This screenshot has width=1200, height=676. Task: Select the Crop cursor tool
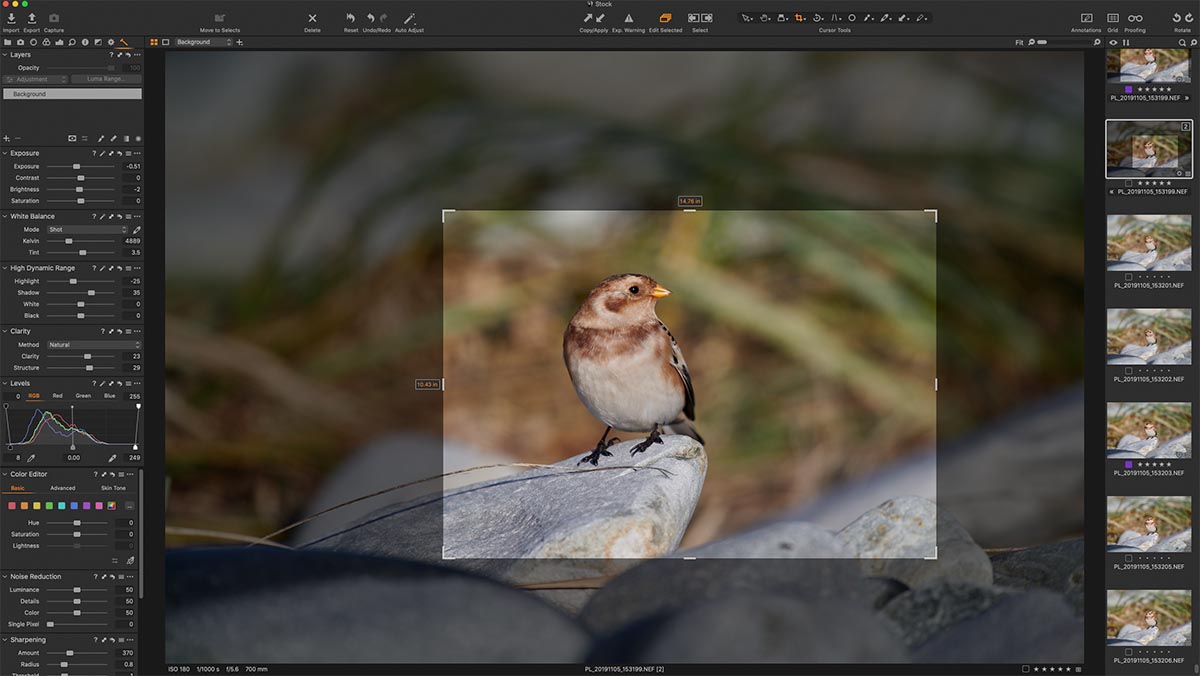[x=800, y=18]
